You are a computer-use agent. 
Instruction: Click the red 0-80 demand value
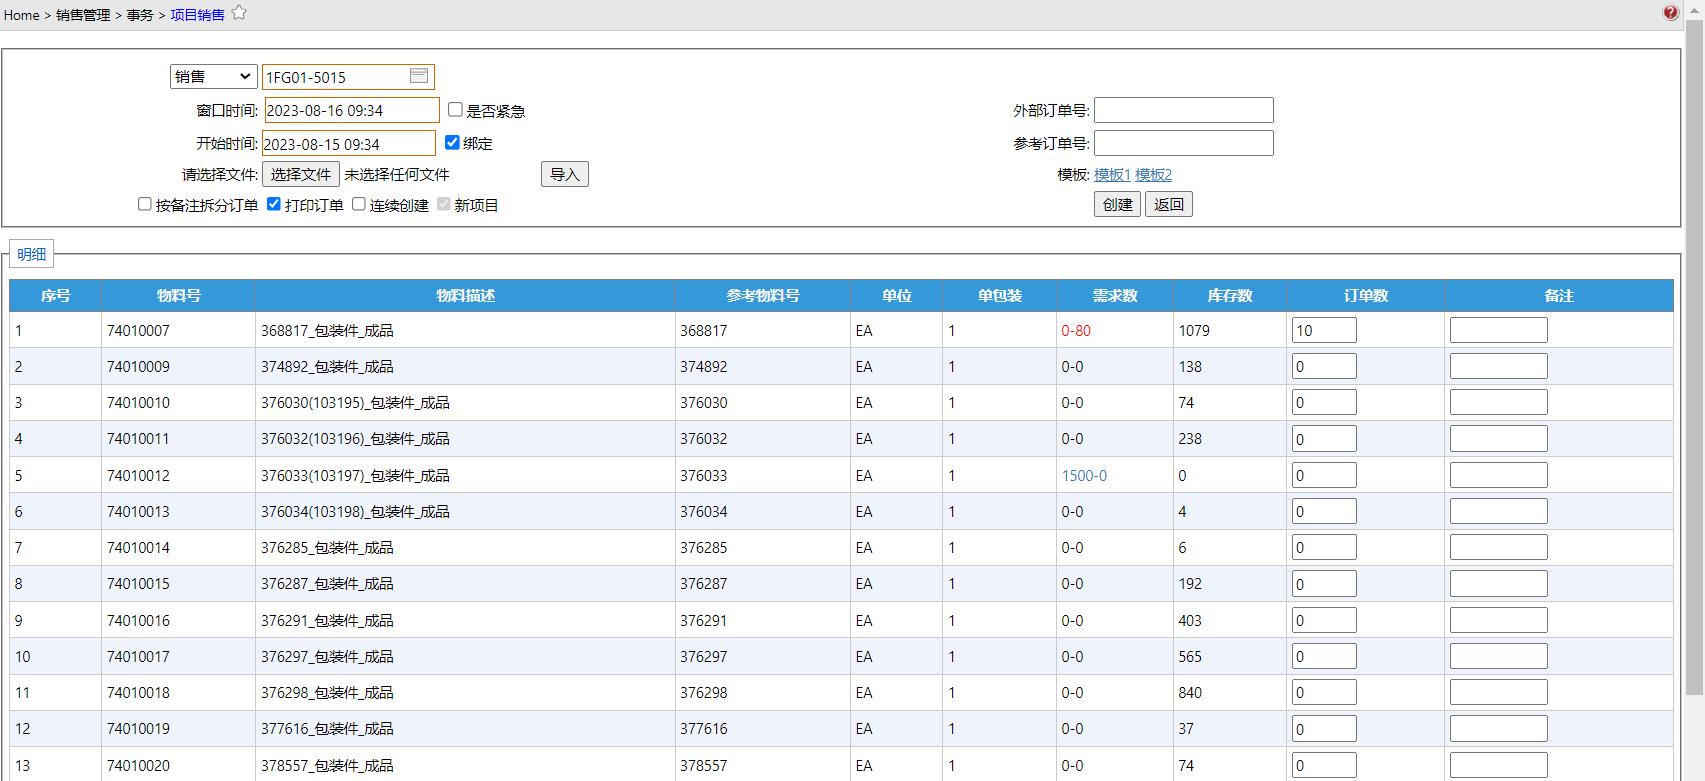pyautogui.click(x=1076, y=330)
